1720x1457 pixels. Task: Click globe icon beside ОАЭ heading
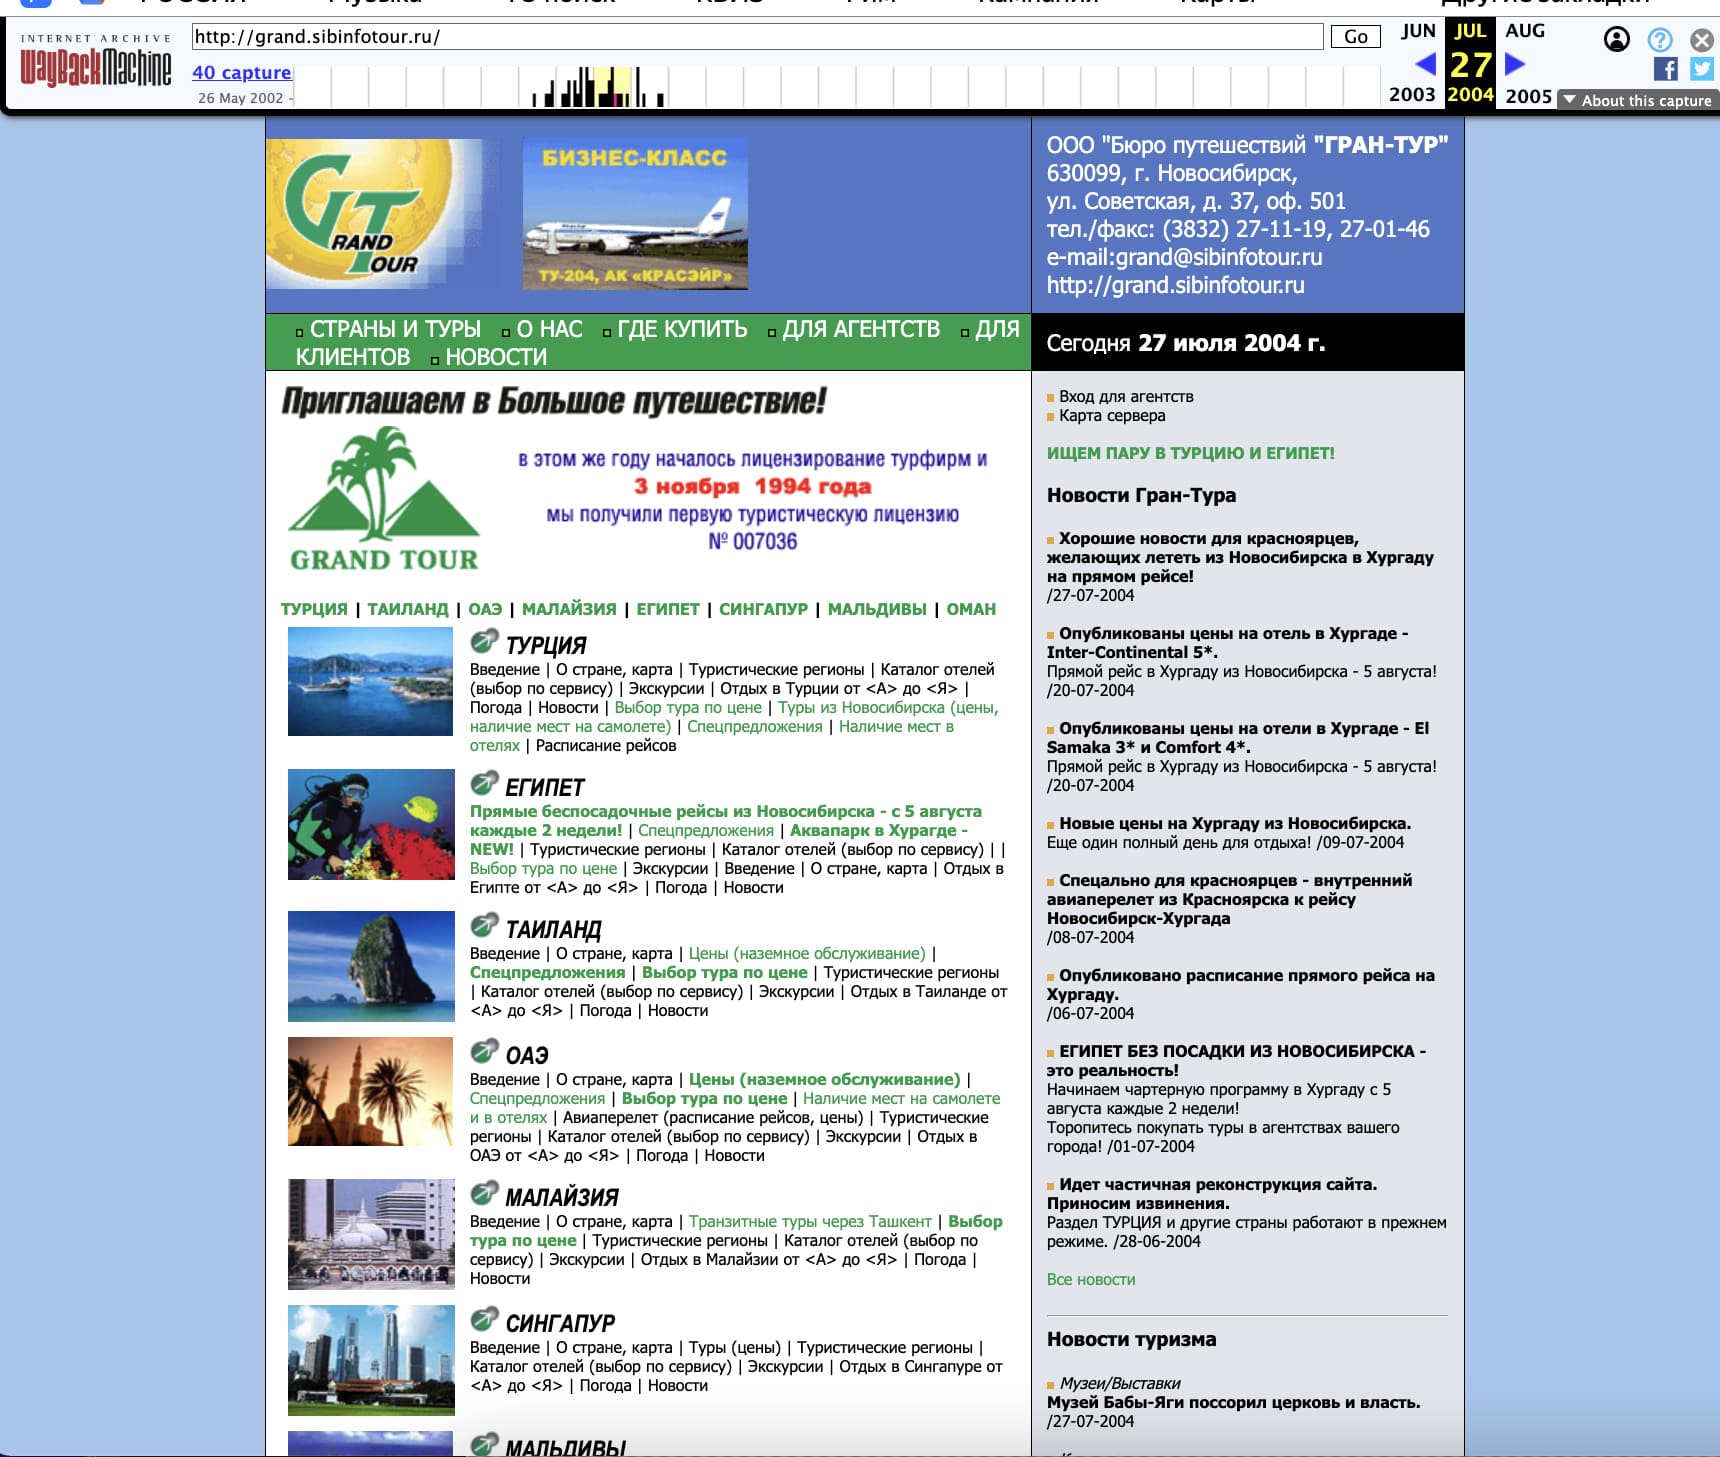pyautogui.click(x=484, y=1051)
